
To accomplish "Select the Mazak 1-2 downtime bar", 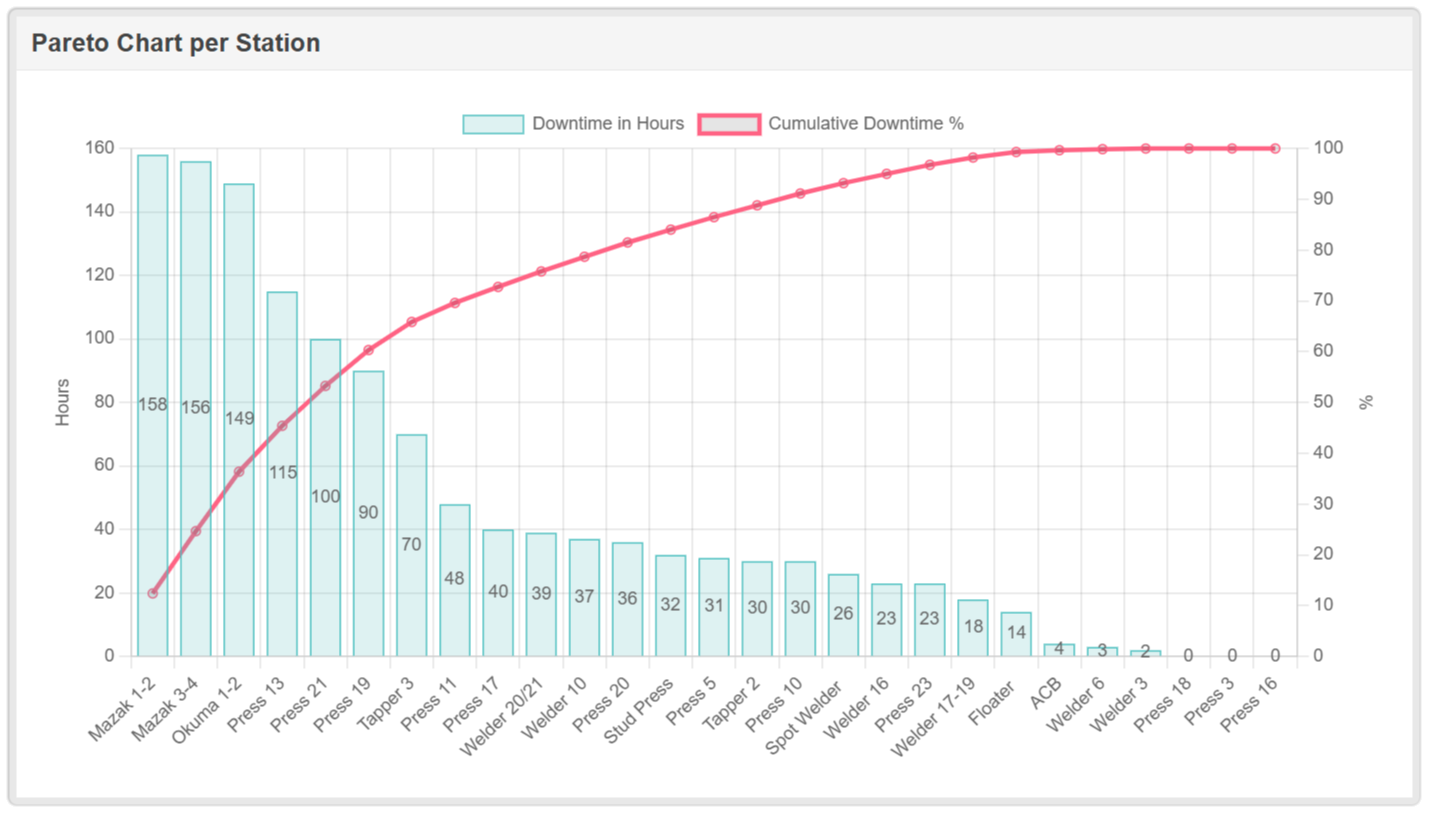I will tap(151, 400).
